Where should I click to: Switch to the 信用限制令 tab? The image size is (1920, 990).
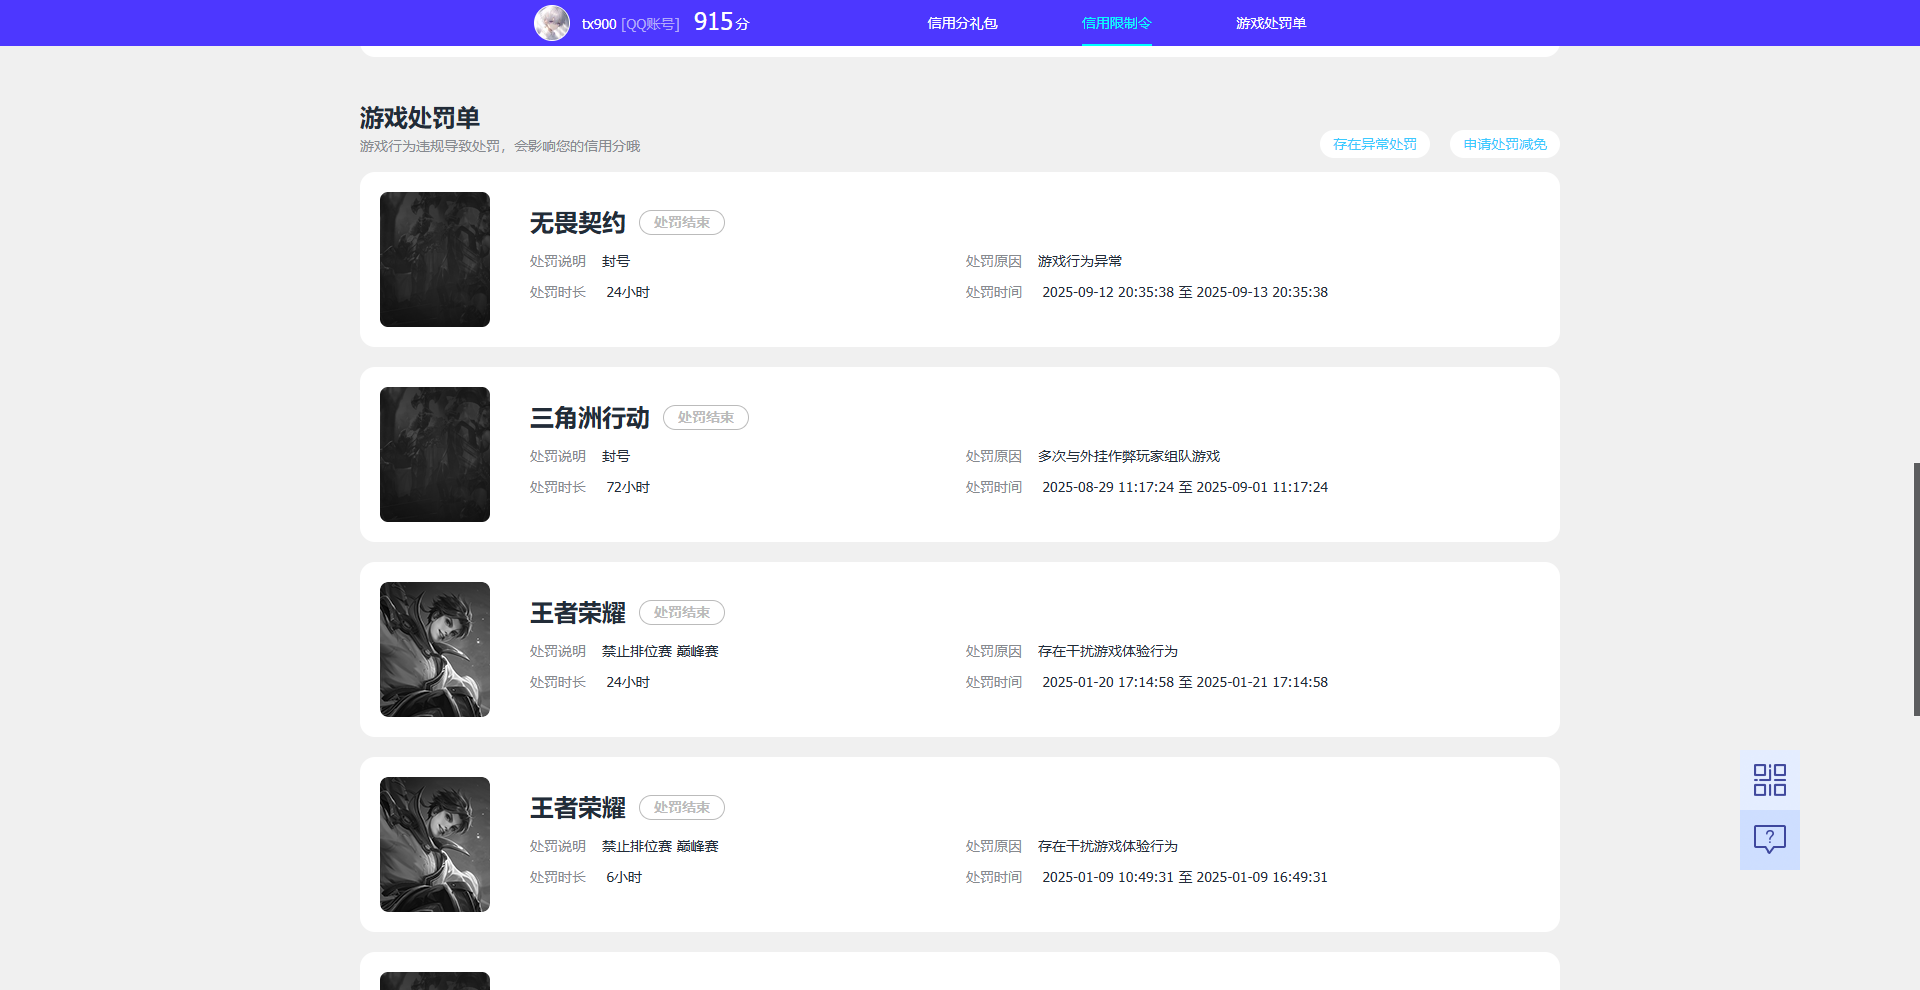(x=1116, y=23)
